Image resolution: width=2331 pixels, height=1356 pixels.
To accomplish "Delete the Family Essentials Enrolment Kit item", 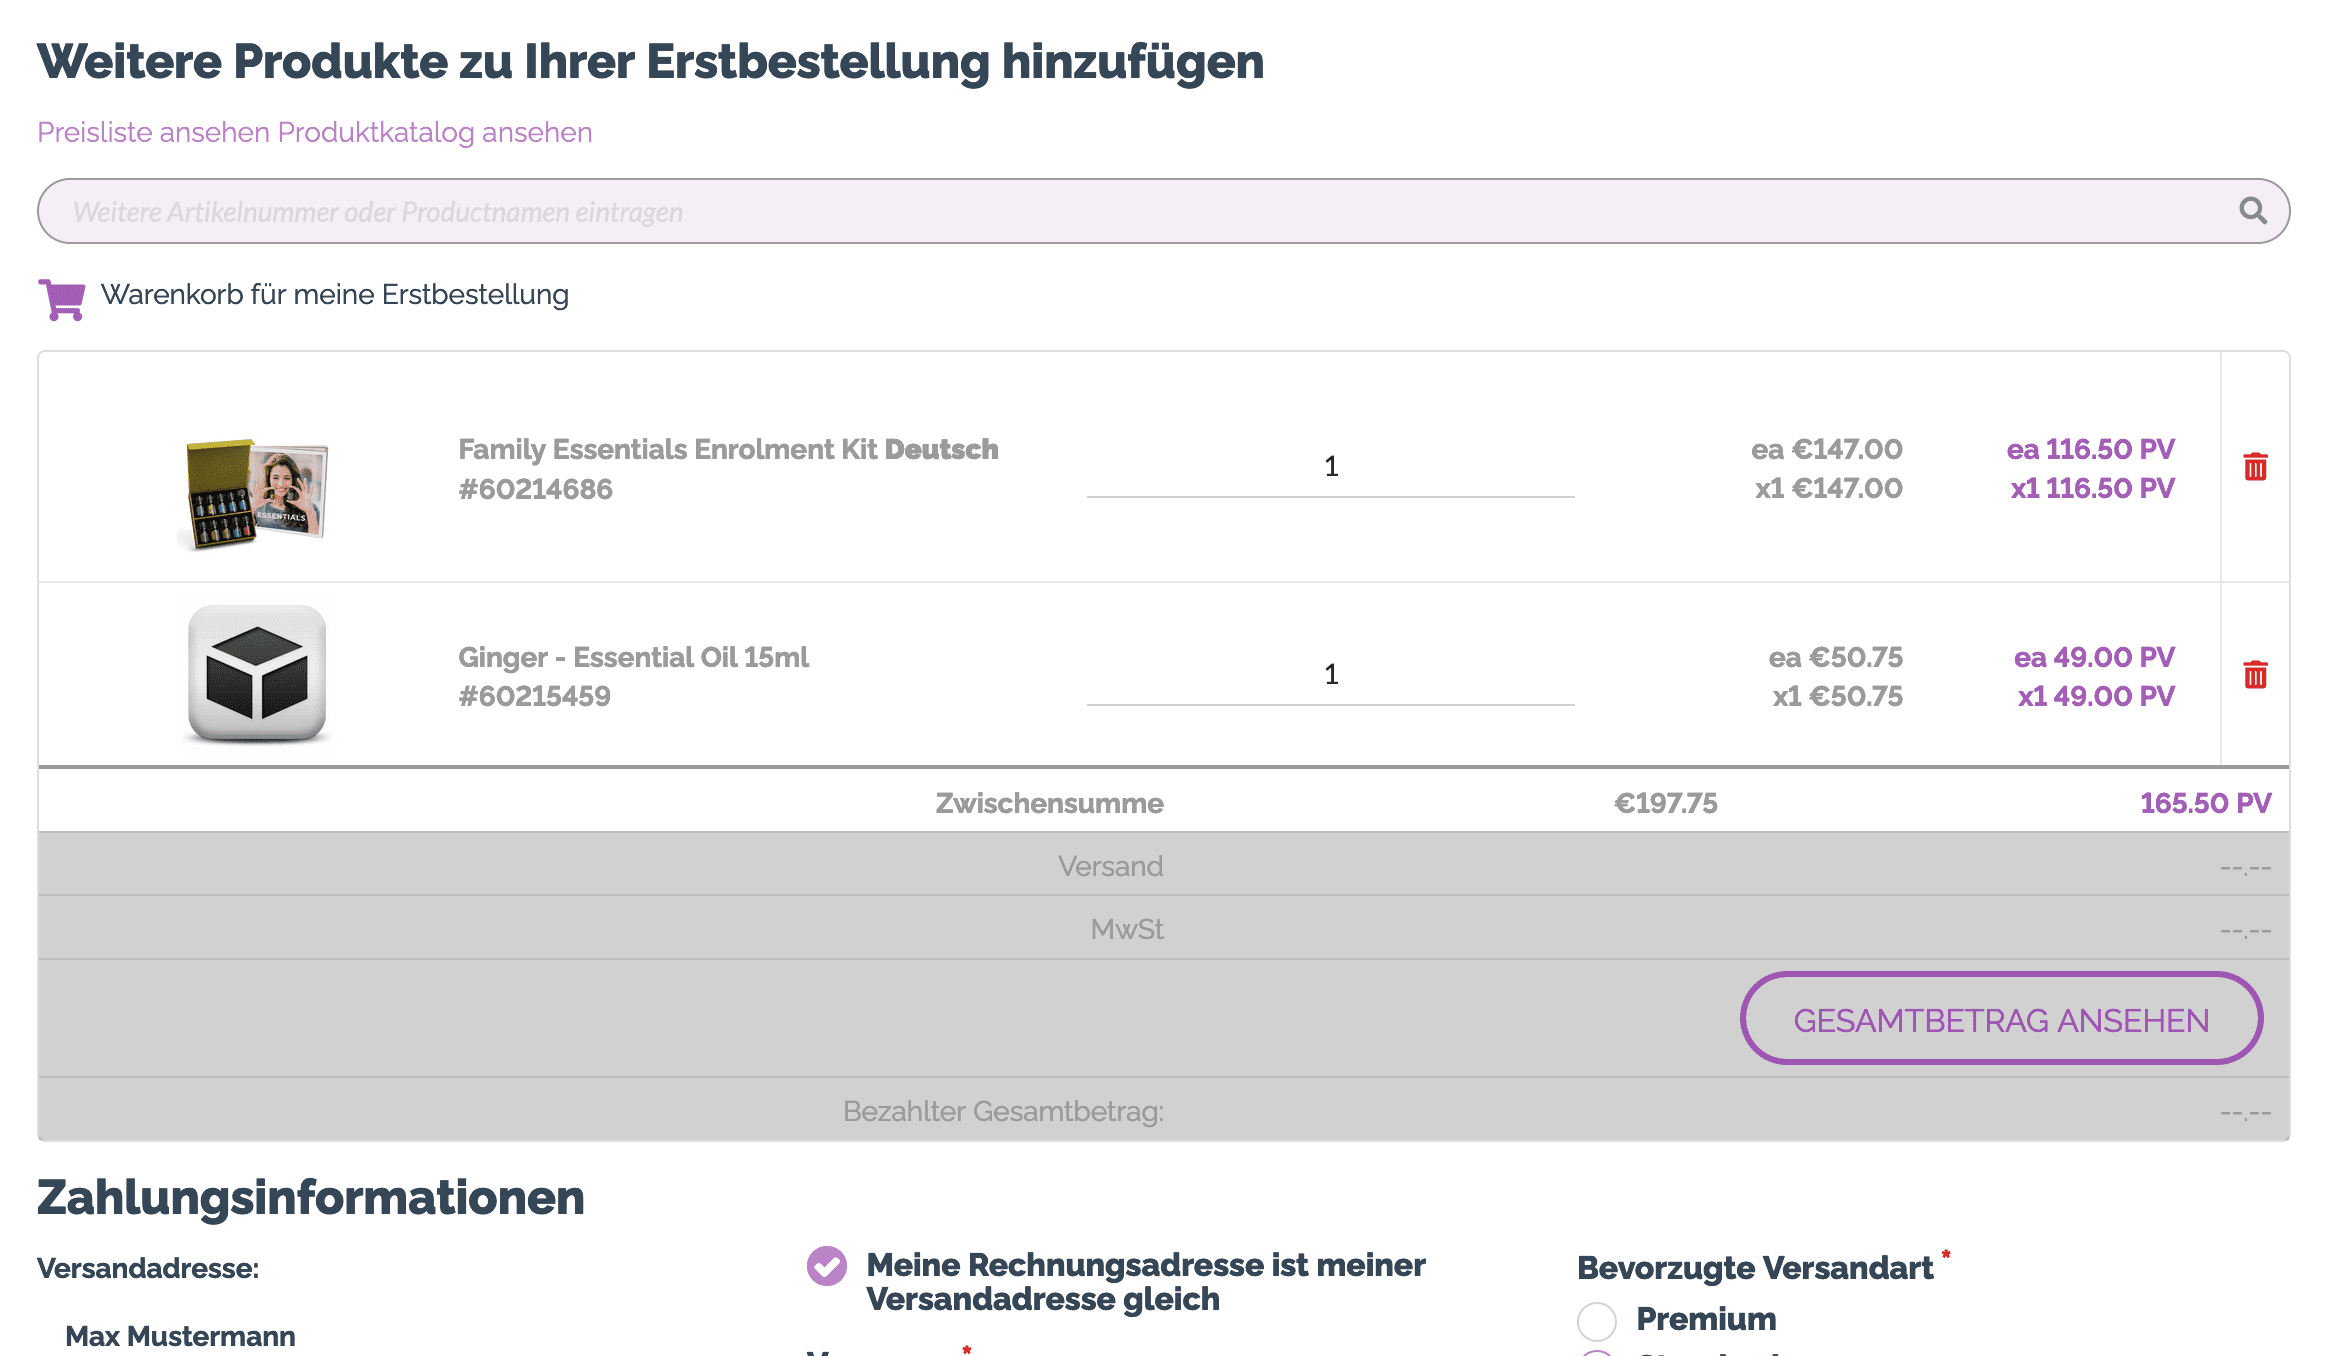I will [2255, 467].
